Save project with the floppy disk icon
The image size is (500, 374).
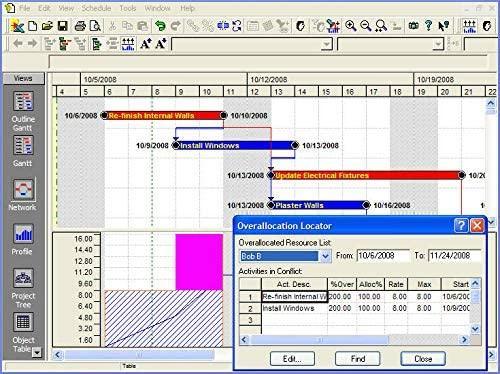pos(63,26)
